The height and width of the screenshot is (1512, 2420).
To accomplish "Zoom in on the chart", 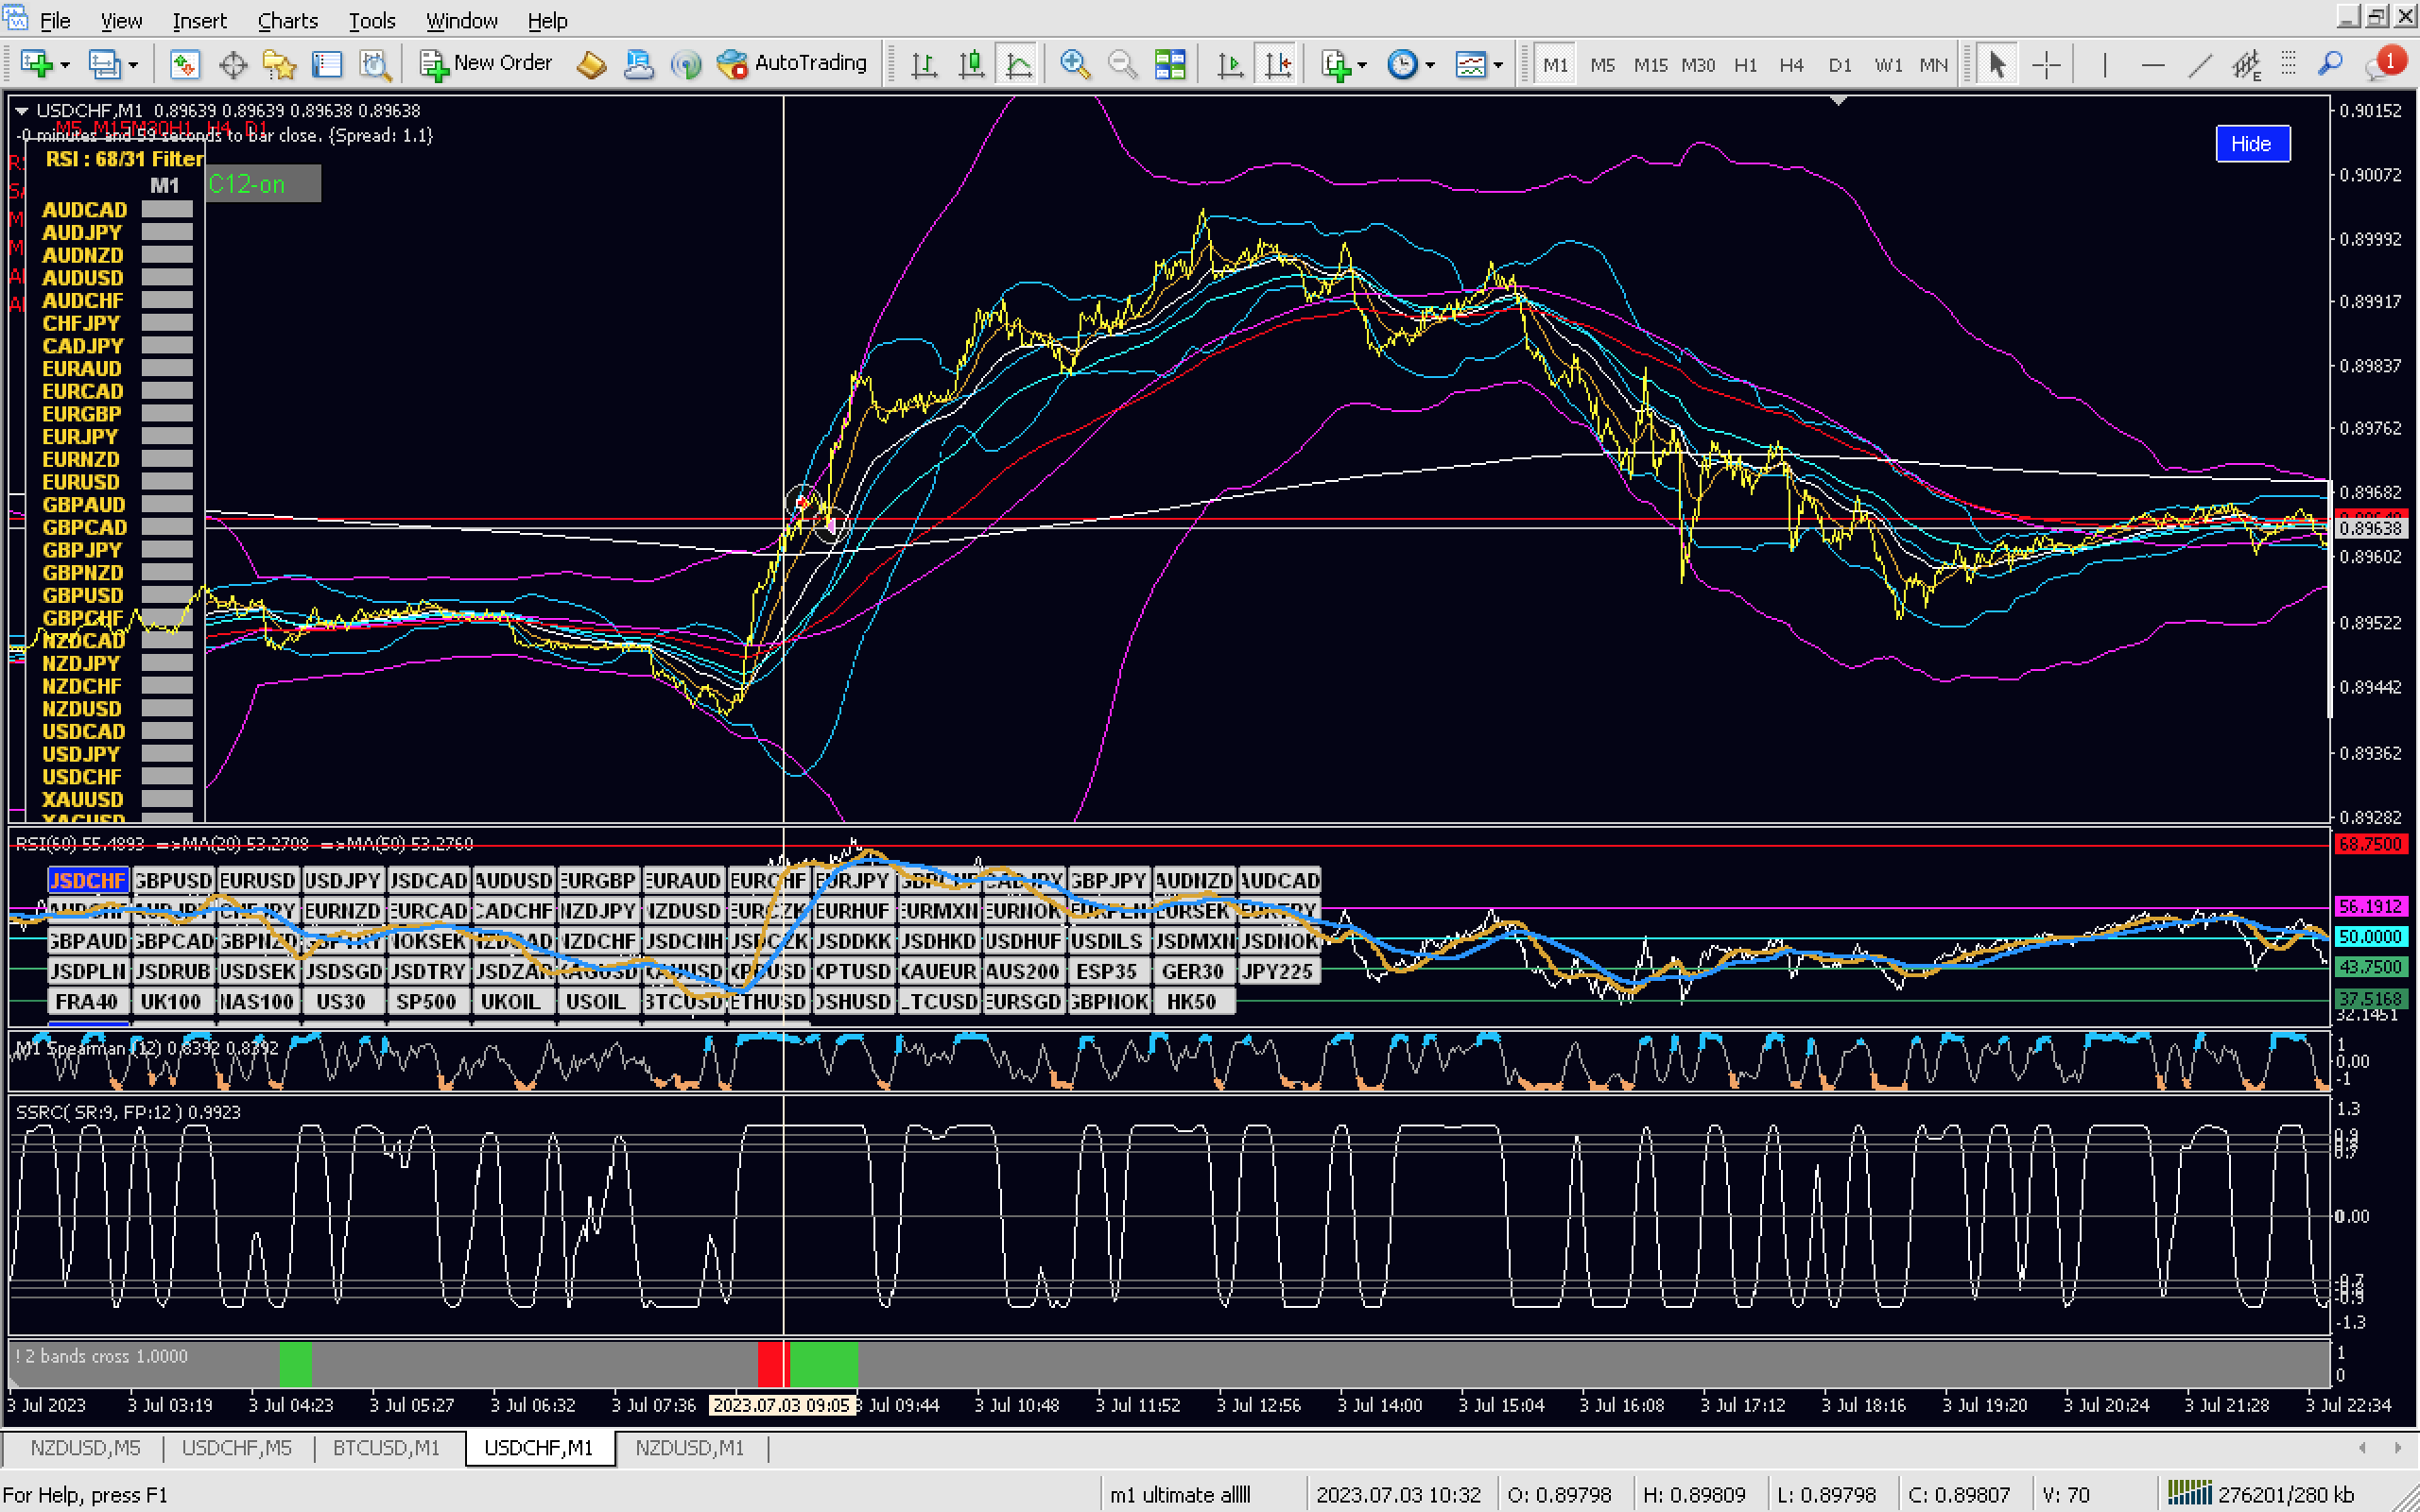I will (1075, 64).
